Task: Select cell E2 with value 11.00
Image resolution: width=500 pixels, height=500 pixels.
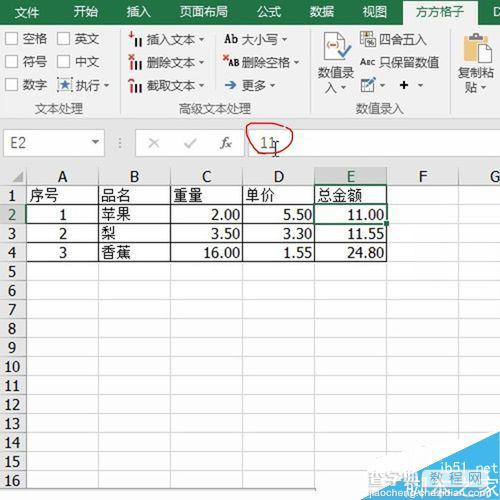Action: 350,214
